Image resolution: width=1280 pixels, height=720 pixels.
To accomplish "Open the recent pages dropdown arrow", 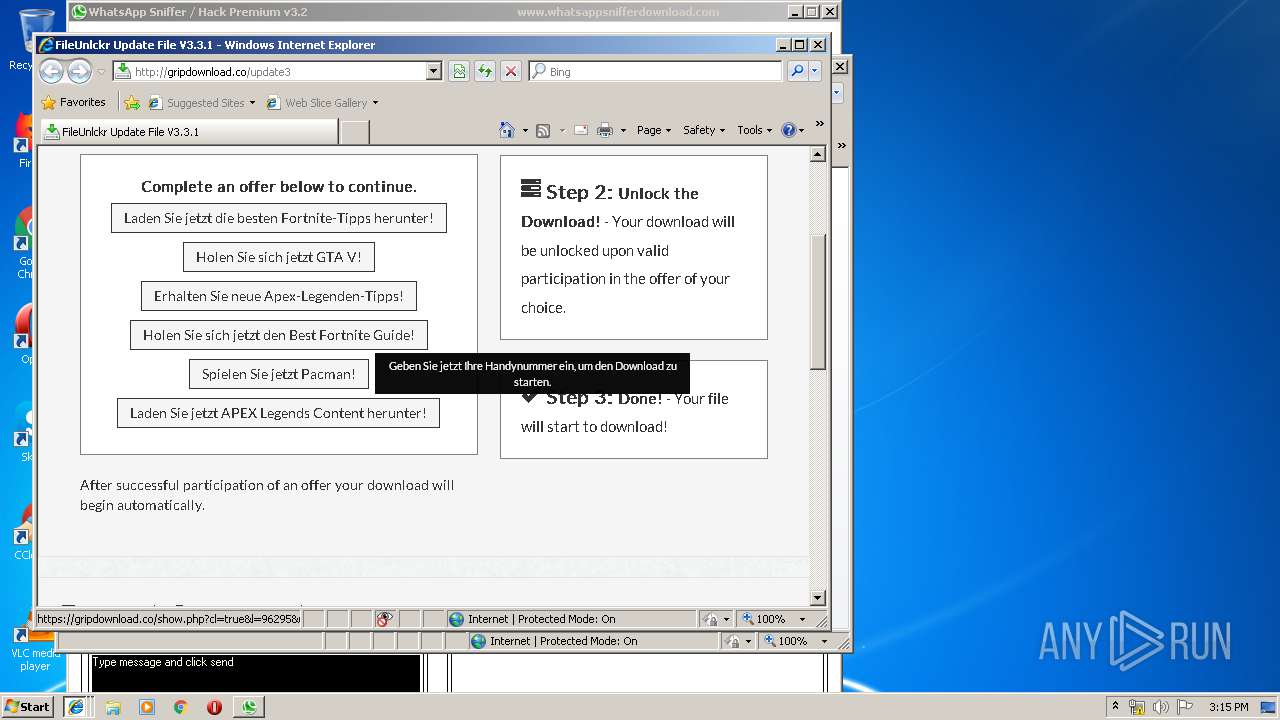I will [100, 72].
